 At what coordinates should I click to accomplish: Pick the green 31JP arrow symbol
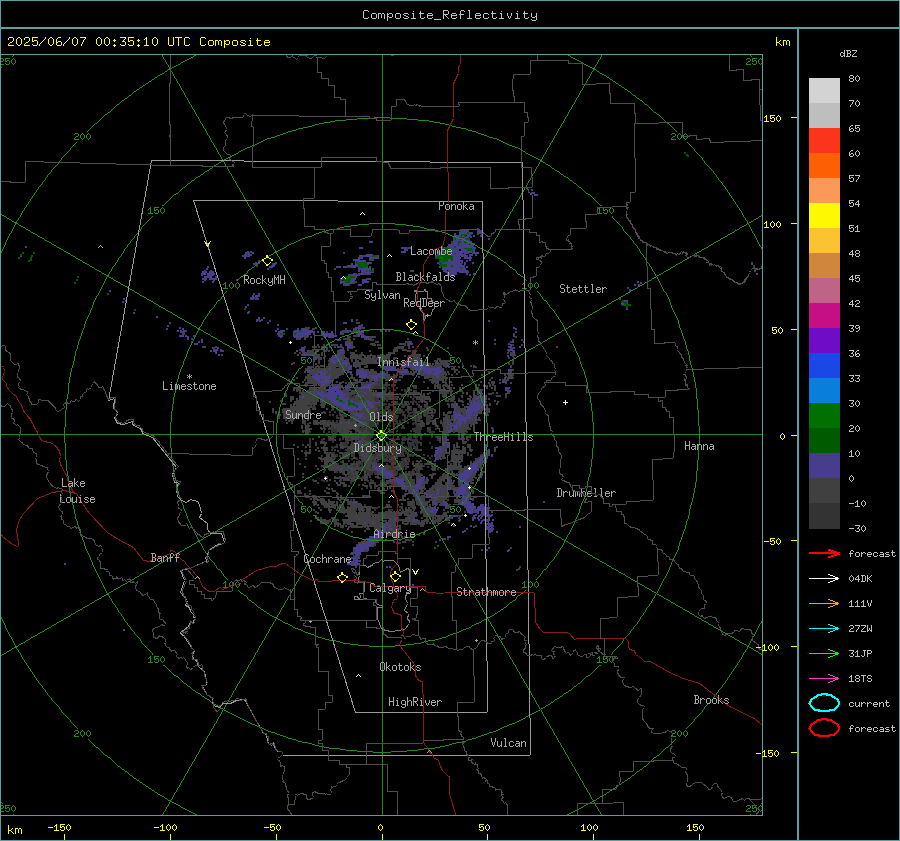coord(824,653)
